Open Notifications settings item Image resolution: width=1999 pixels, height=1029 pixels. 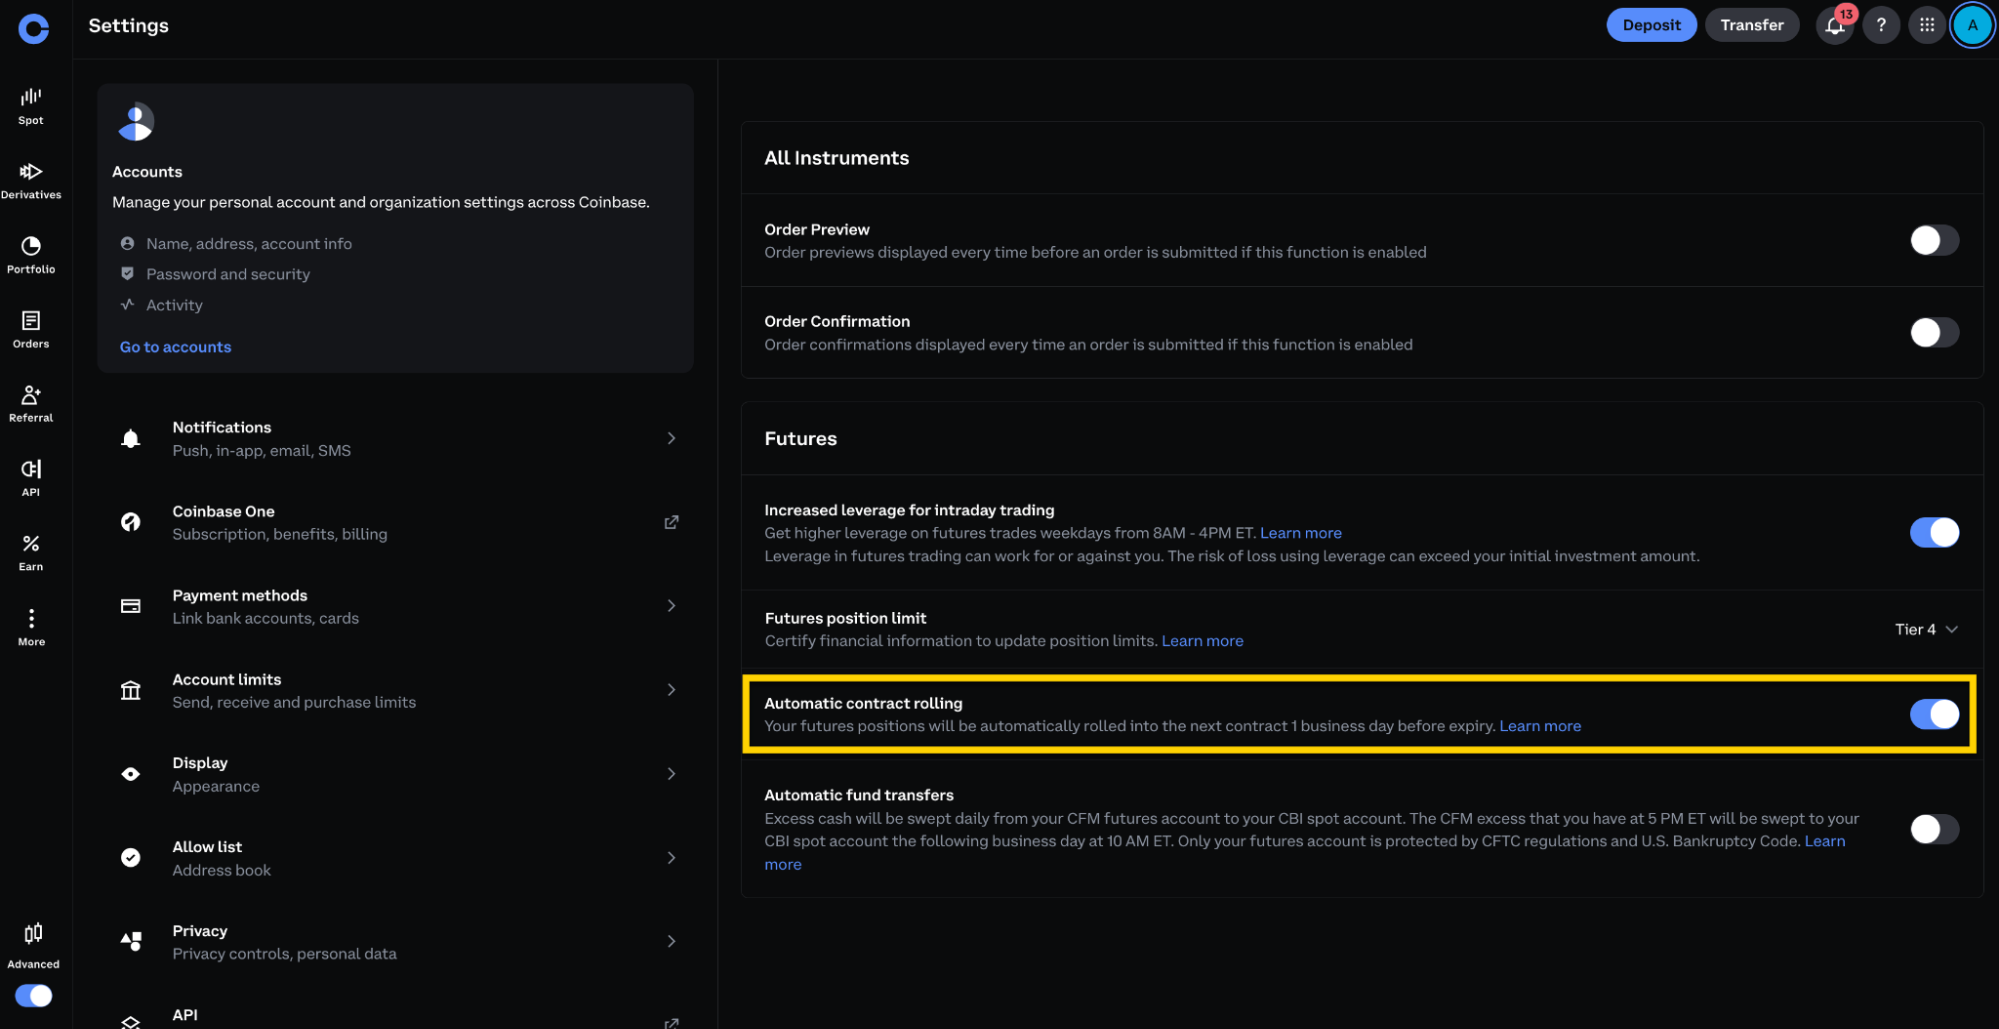click(396, 439)
